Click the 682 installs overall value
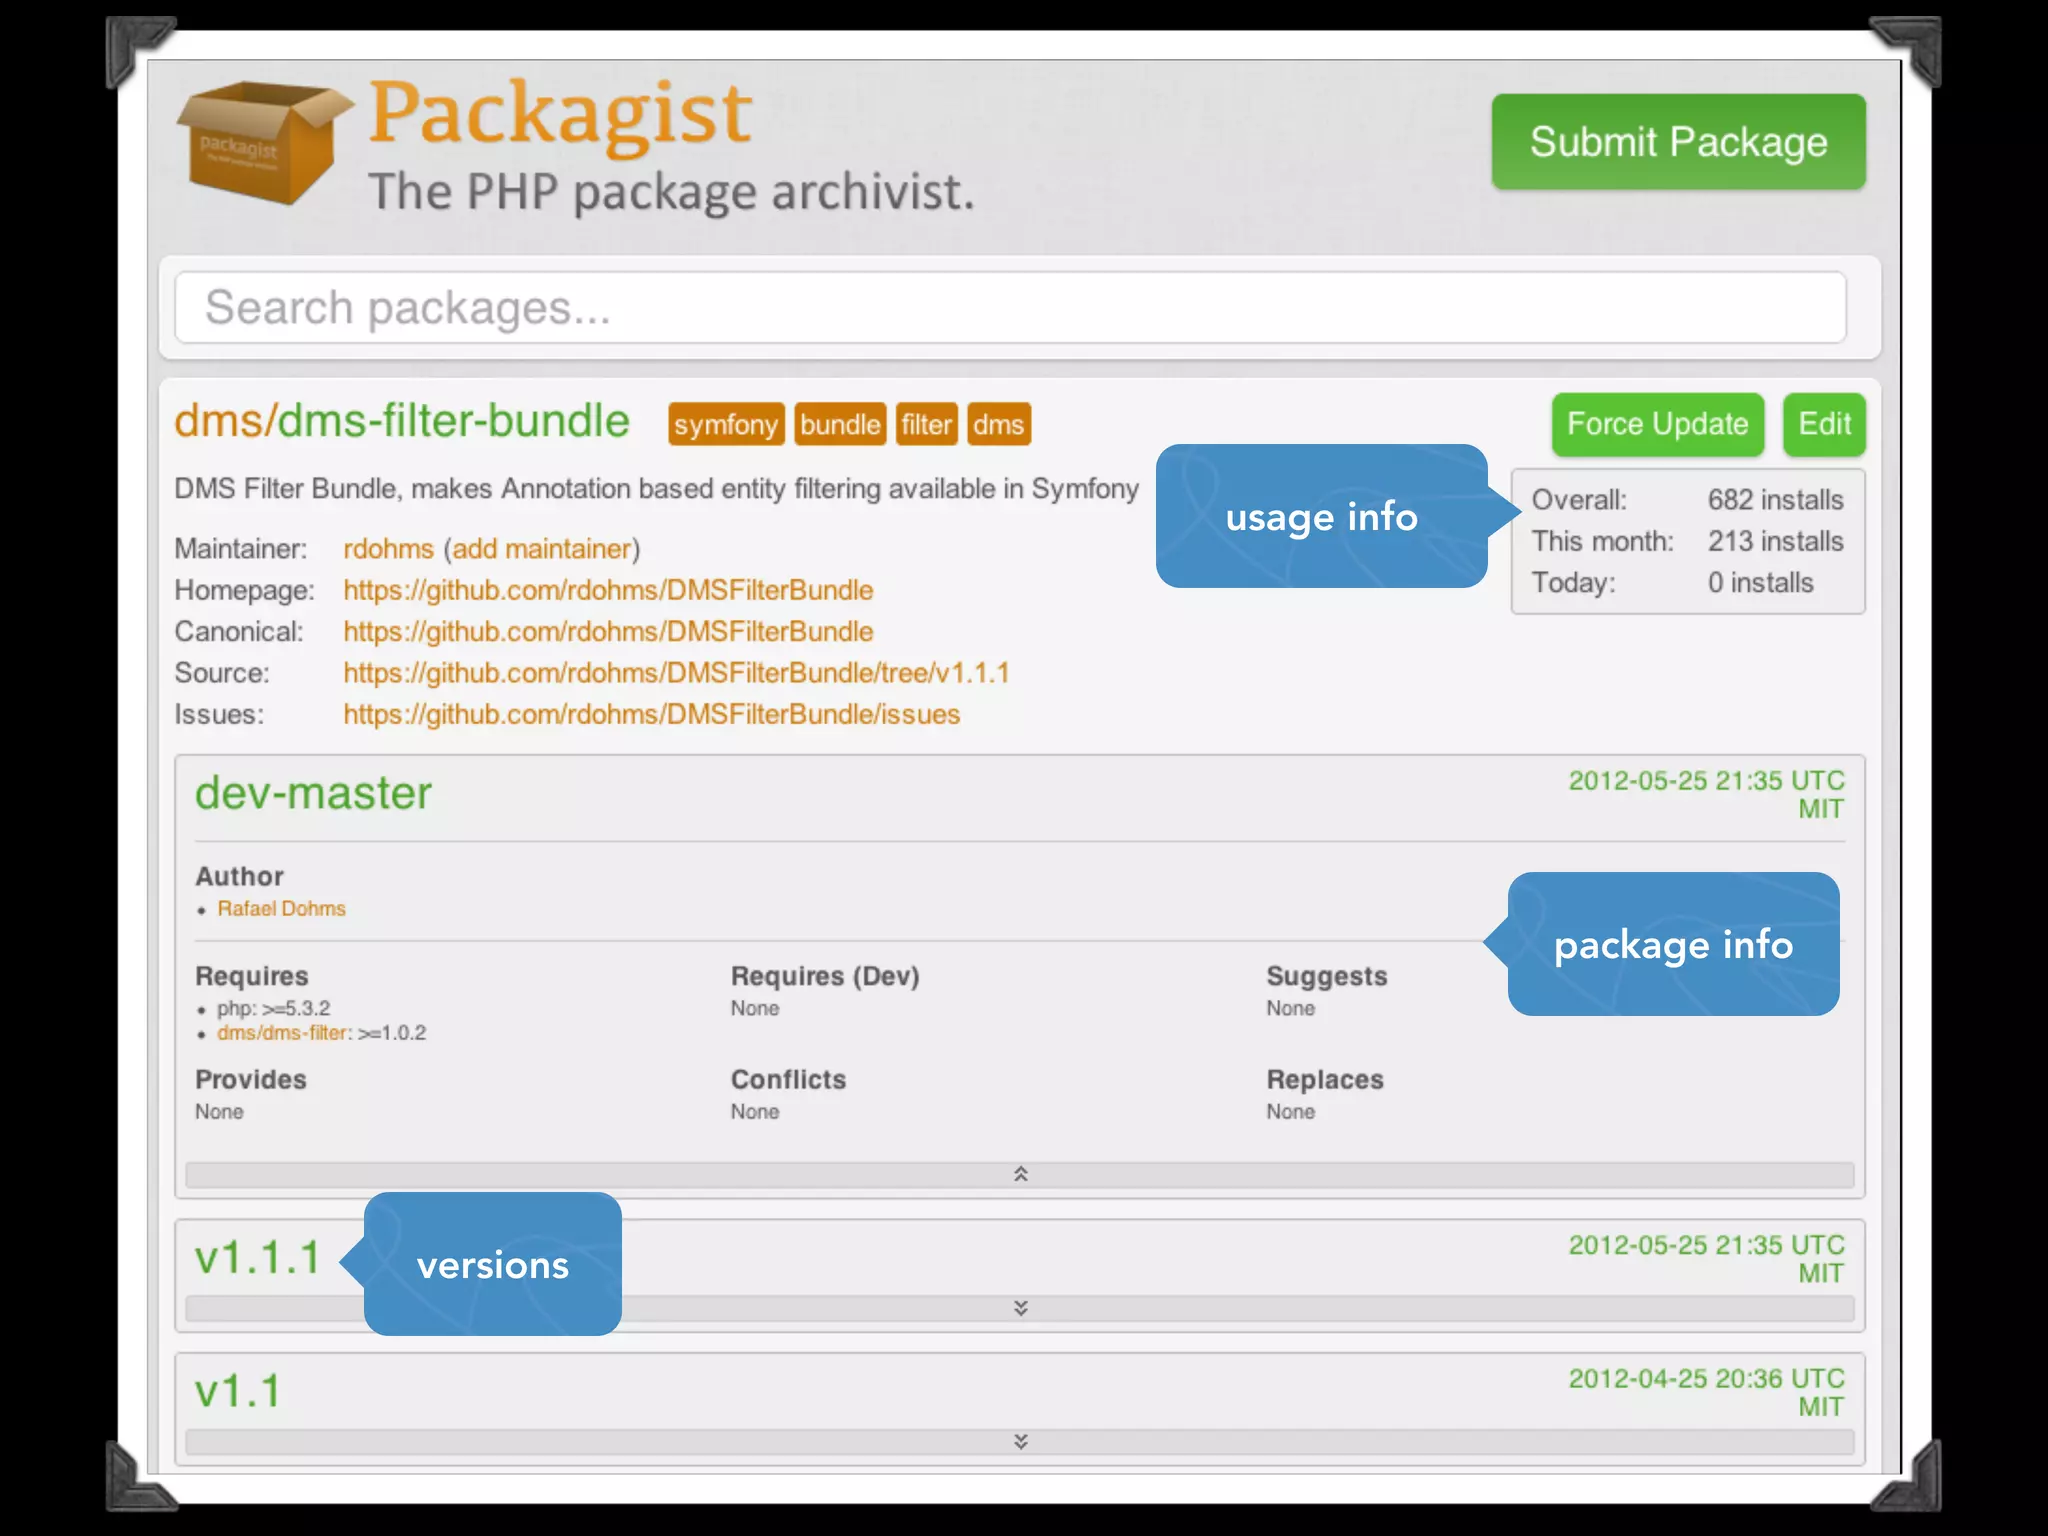Screen dimensions: 2048x1536 point(1775,500)
